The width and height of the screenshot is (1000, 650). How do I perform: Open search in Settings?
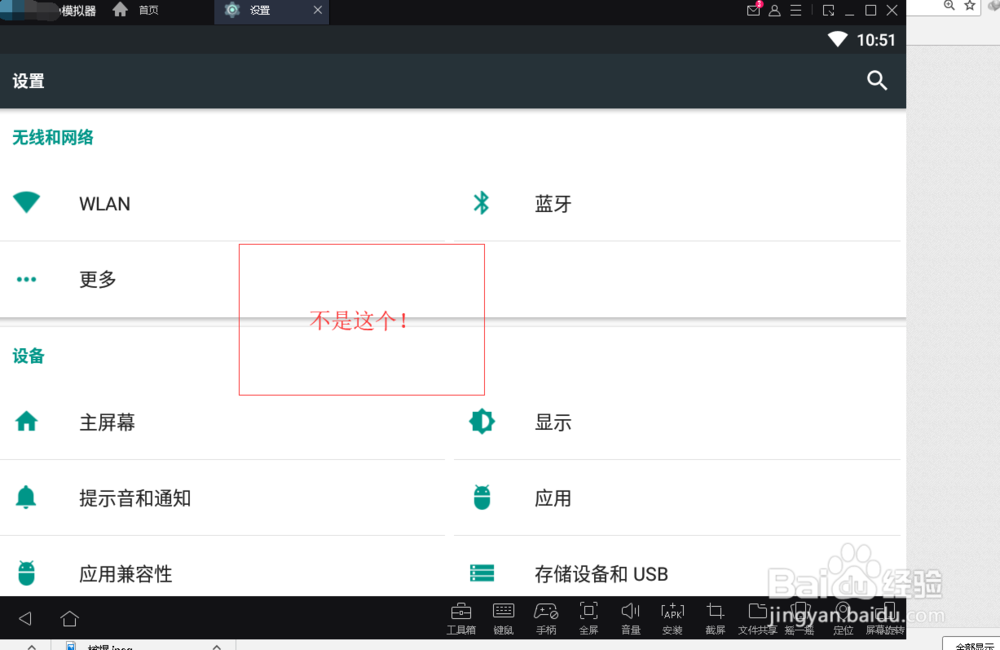[x=877, y=81]
